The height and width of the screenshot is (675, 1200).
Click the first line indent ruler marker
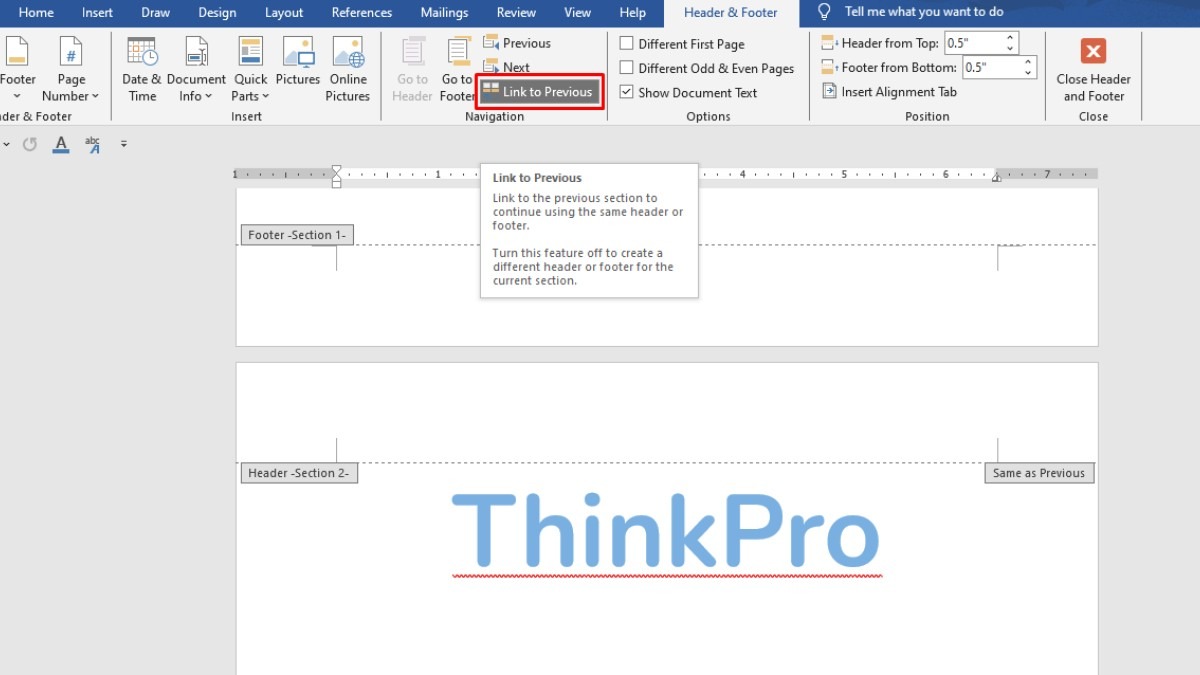pyautogui.click(x=336, y=169)
